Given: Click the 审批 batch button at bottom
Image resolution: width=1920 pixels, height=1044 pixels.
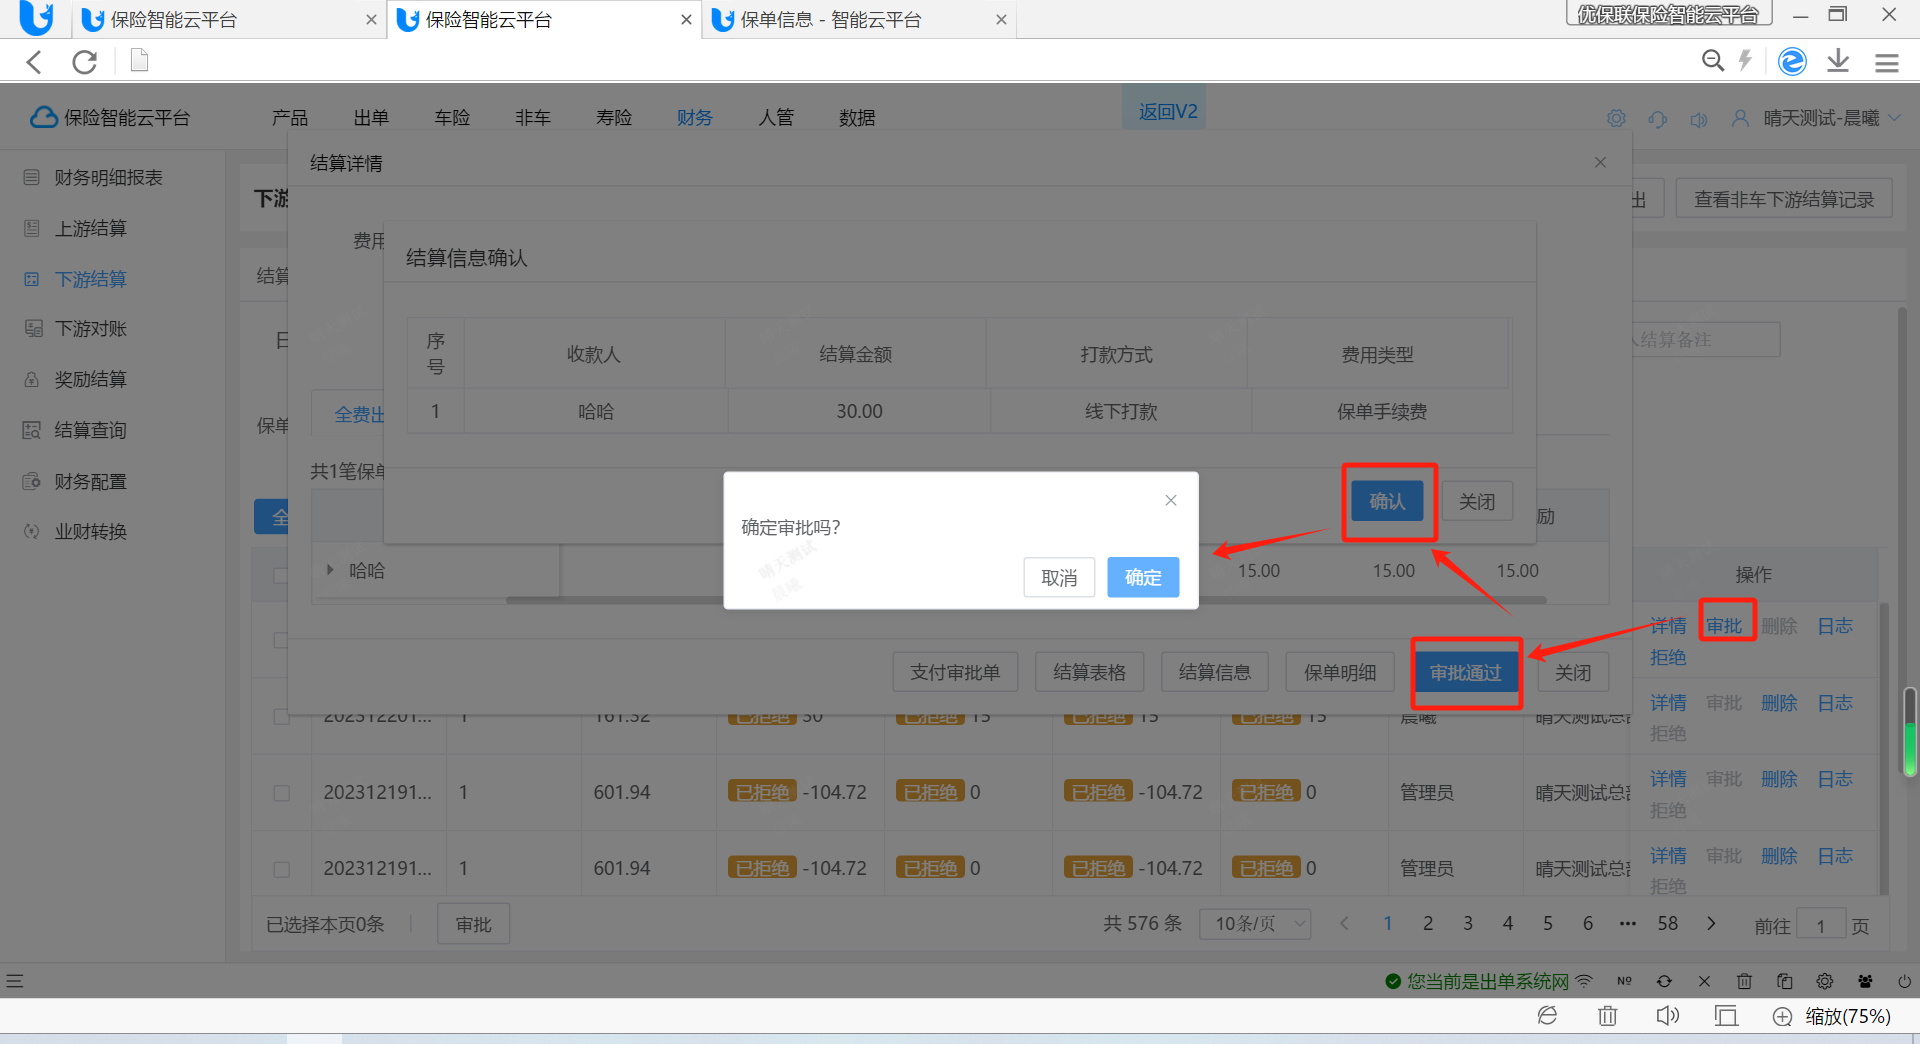Looking at the screenshot, I should (473, 924).
